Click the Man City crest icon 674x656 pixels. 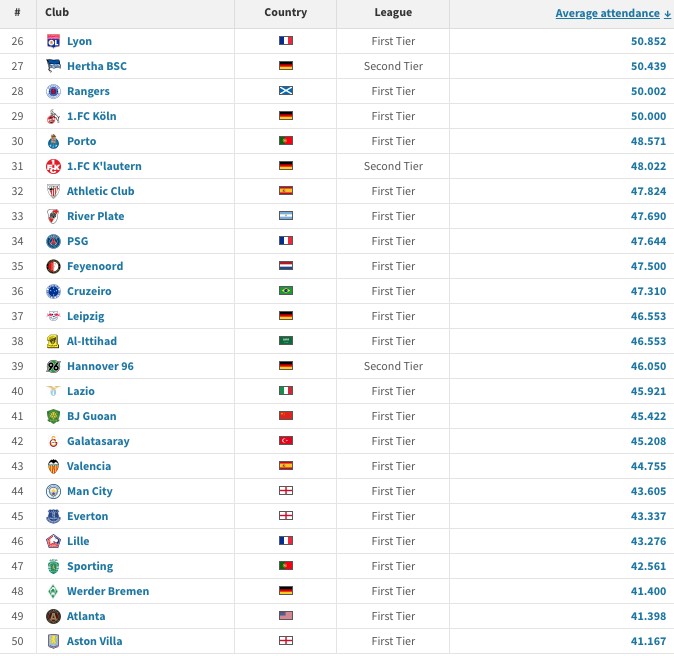coord(53,491)
